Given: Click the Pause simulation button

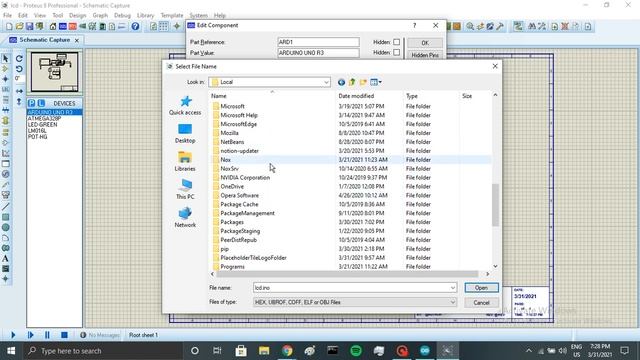Looking at the screenshot, I should point(47,335).
